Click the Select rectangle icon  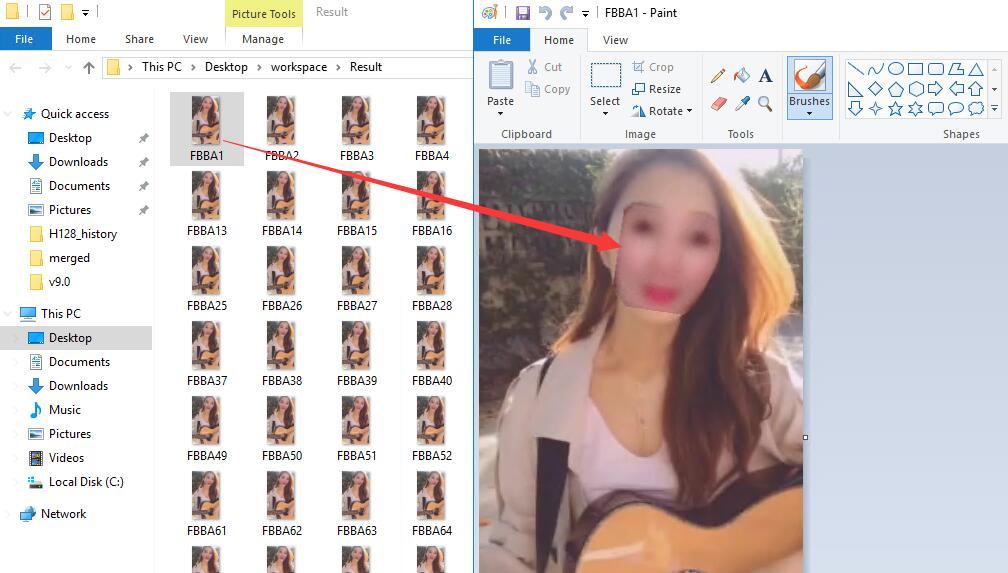[605, 76]
